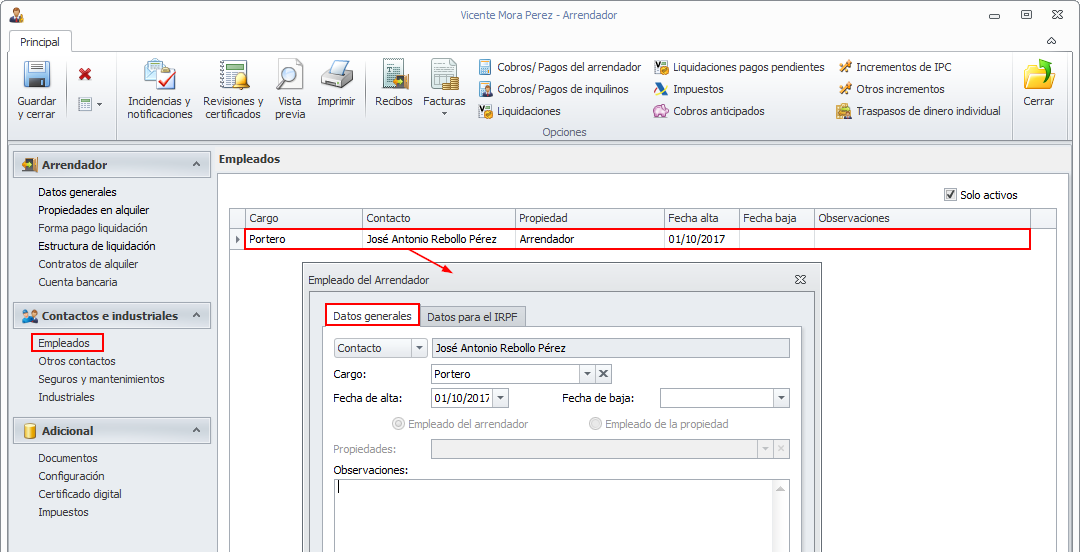The image size is (1080, 552).
Task: Select Certificado digital
Action: 80,494
